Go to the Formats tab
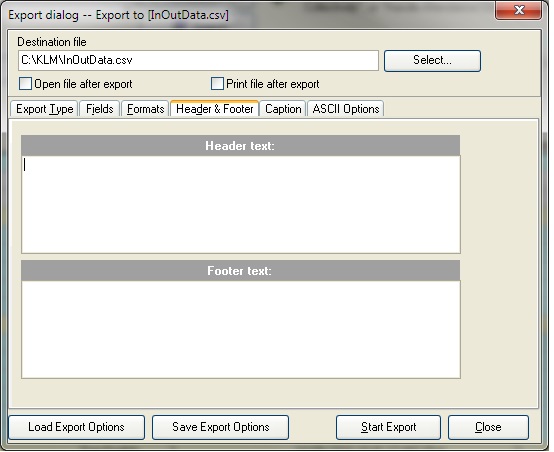 click(x=146, y=109)
